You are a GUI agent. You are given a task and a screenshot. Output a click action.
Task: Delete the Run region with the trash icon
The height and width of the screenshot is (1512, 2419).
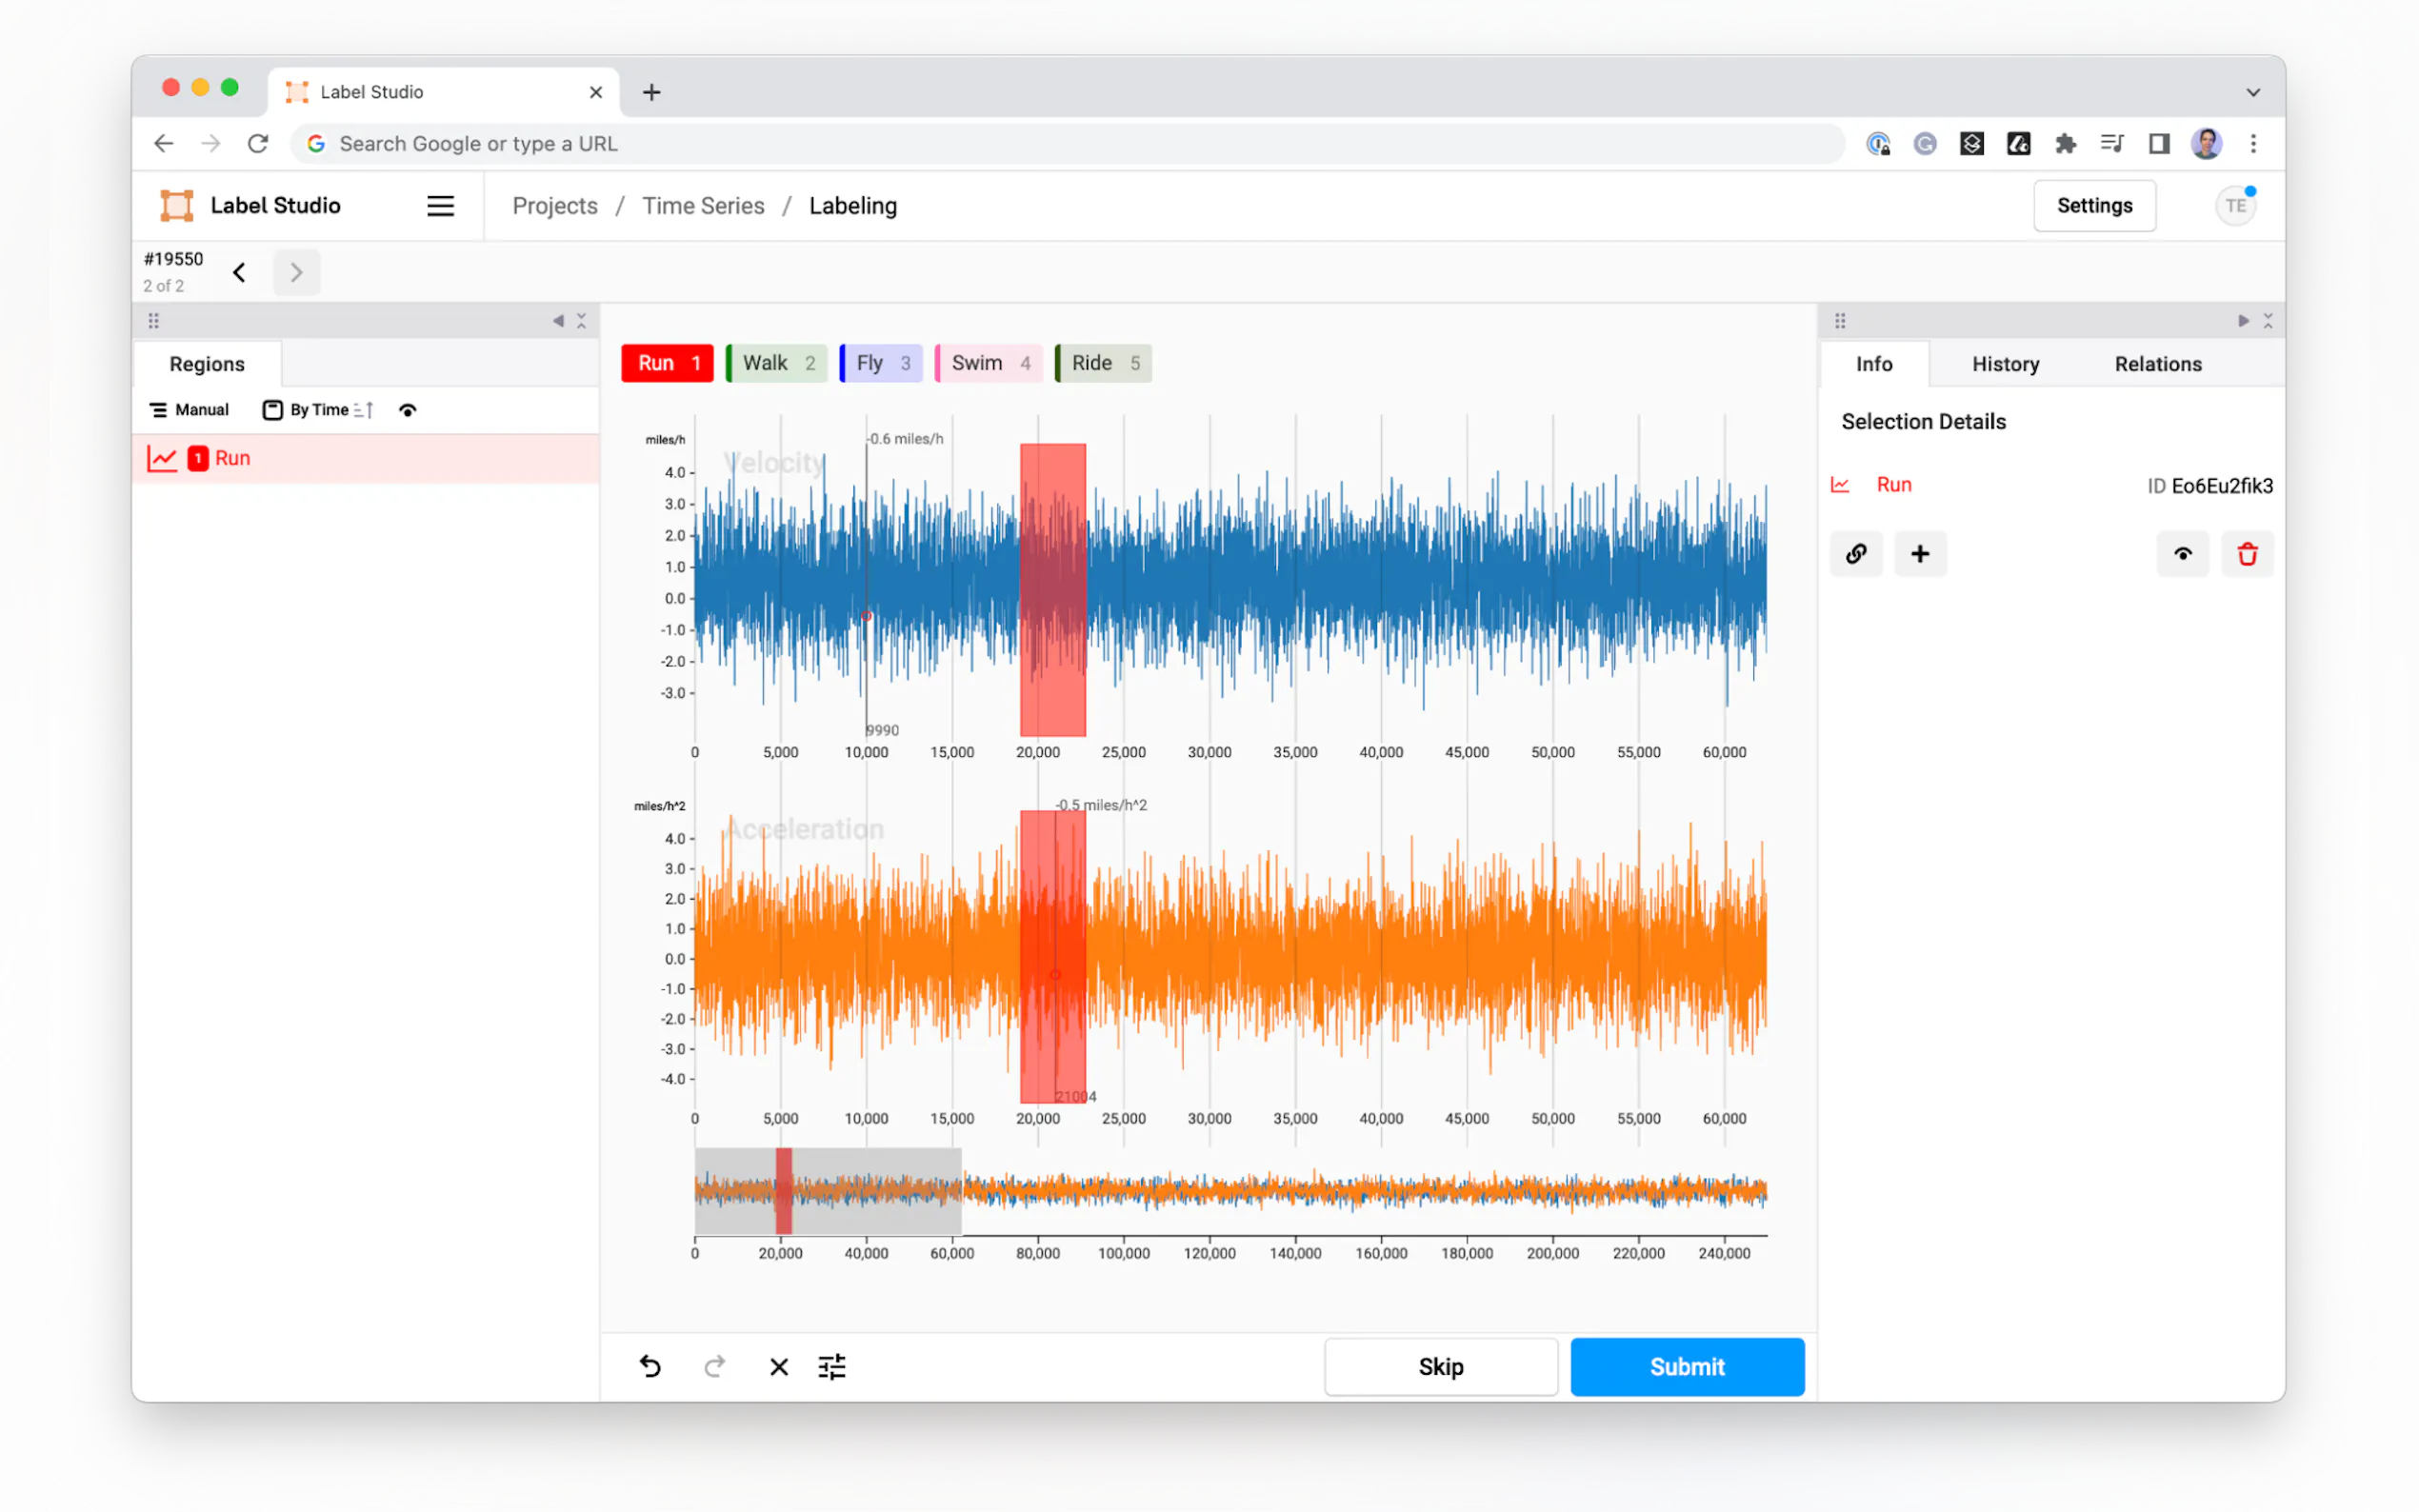click(2246, 554)
